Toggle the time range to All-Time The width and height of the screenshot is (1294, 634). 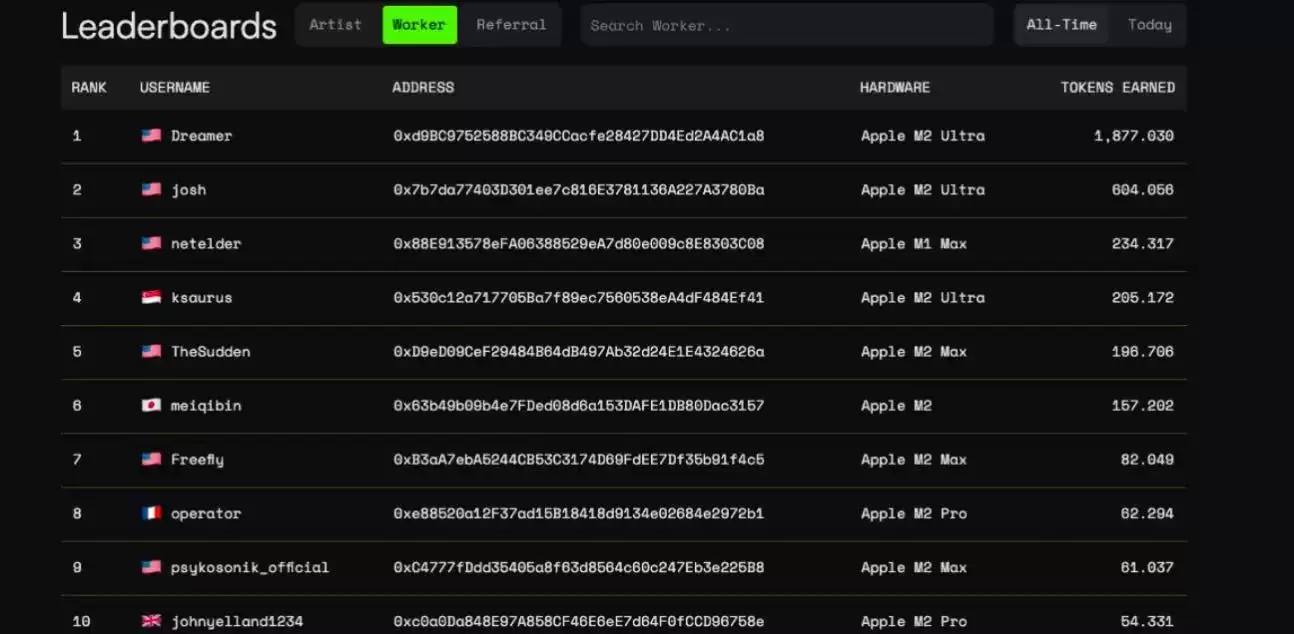(1061, 25)
